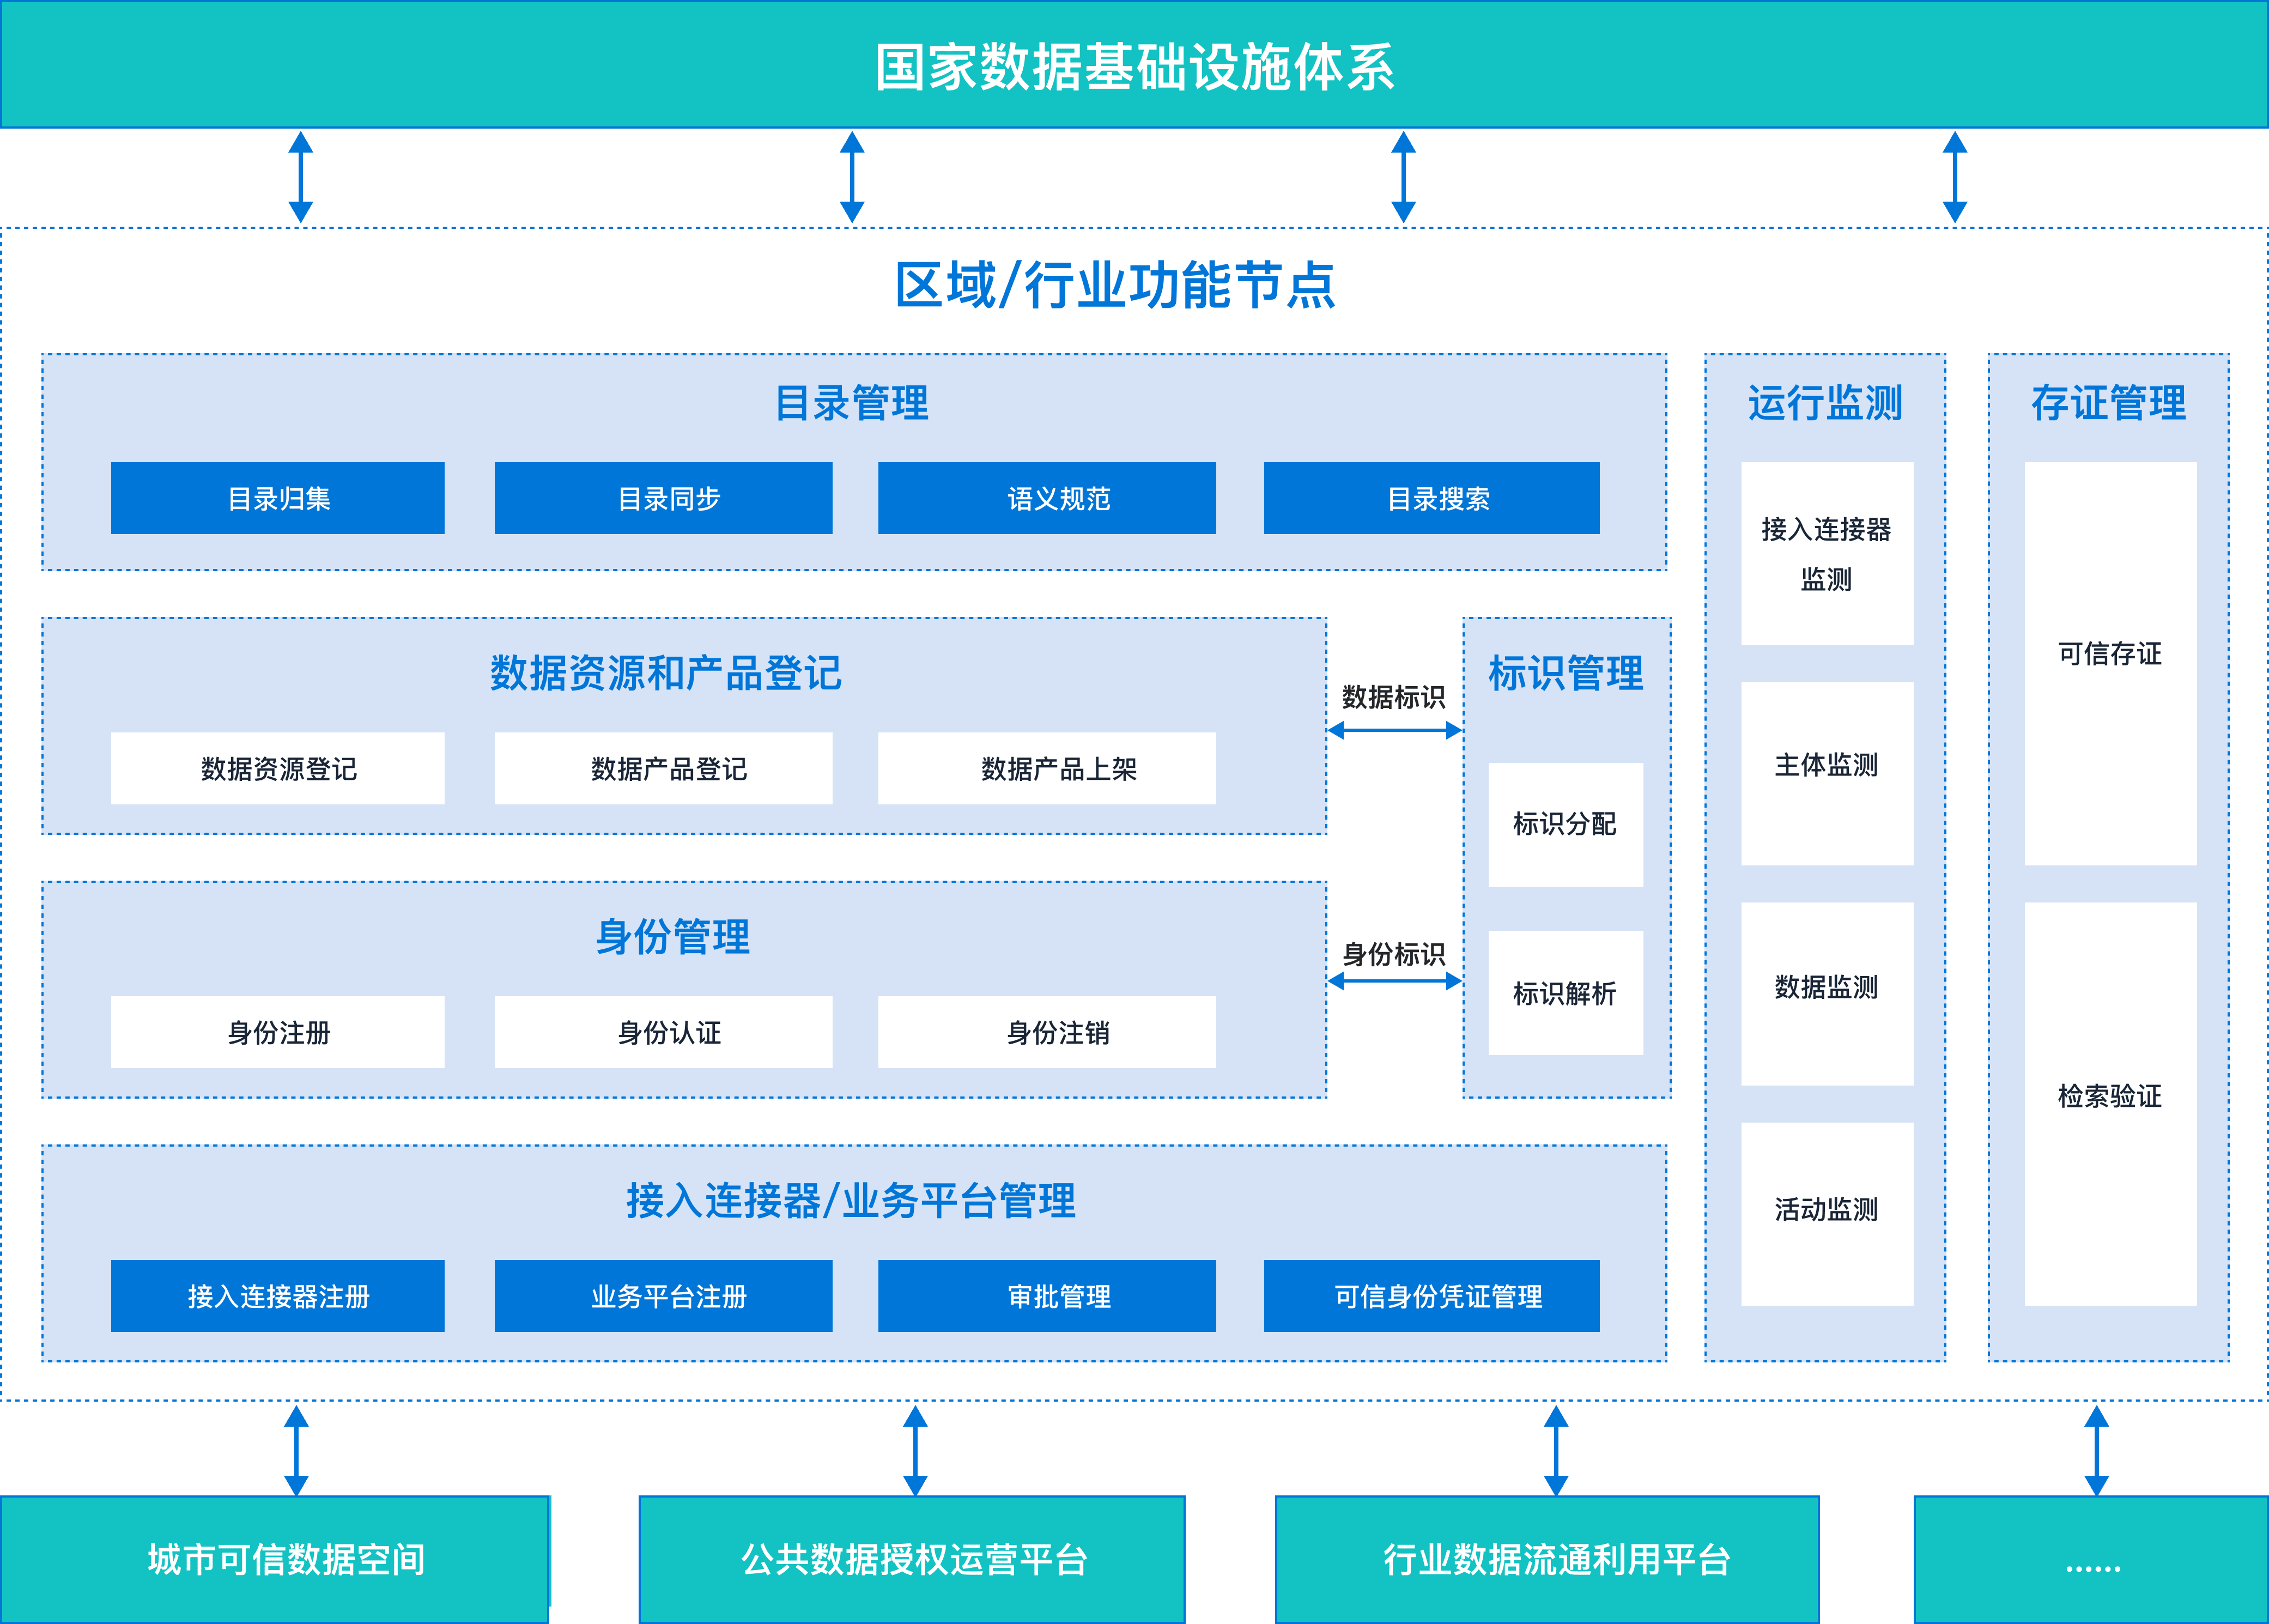Select the 业务平台注册 box
The width and height of the screenshot is (2269, 1624).
click(663, 1296)
